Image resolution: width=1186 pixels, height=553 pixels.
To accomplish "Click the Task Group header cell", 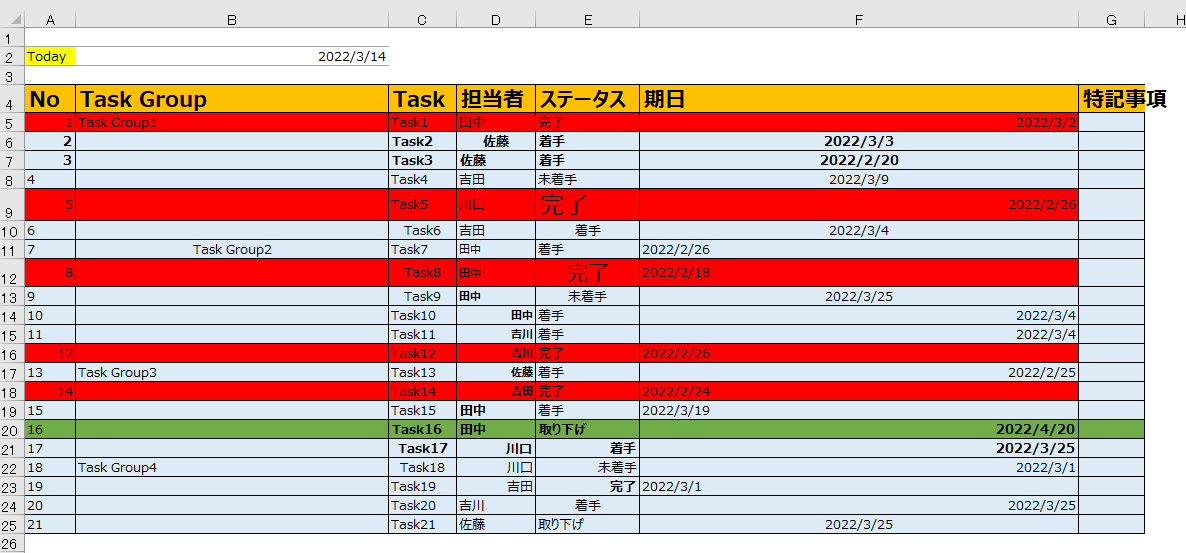I will [x=231, y=99].
